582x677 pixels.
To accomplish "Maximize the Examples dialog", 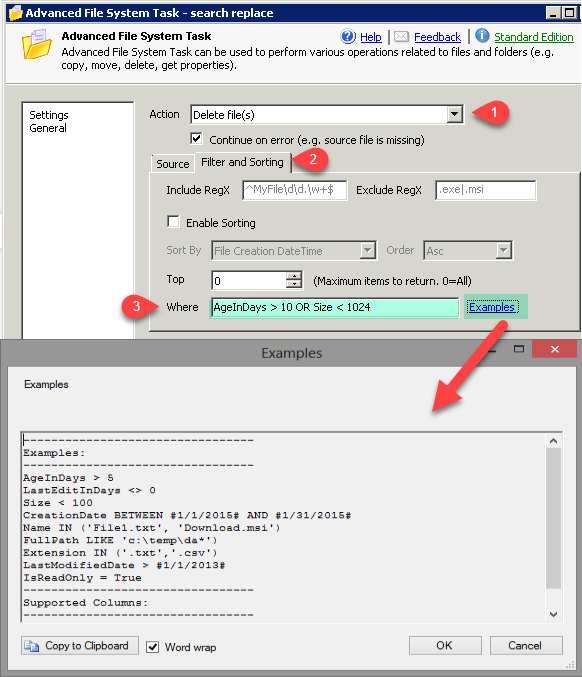I will coord(519,349).
